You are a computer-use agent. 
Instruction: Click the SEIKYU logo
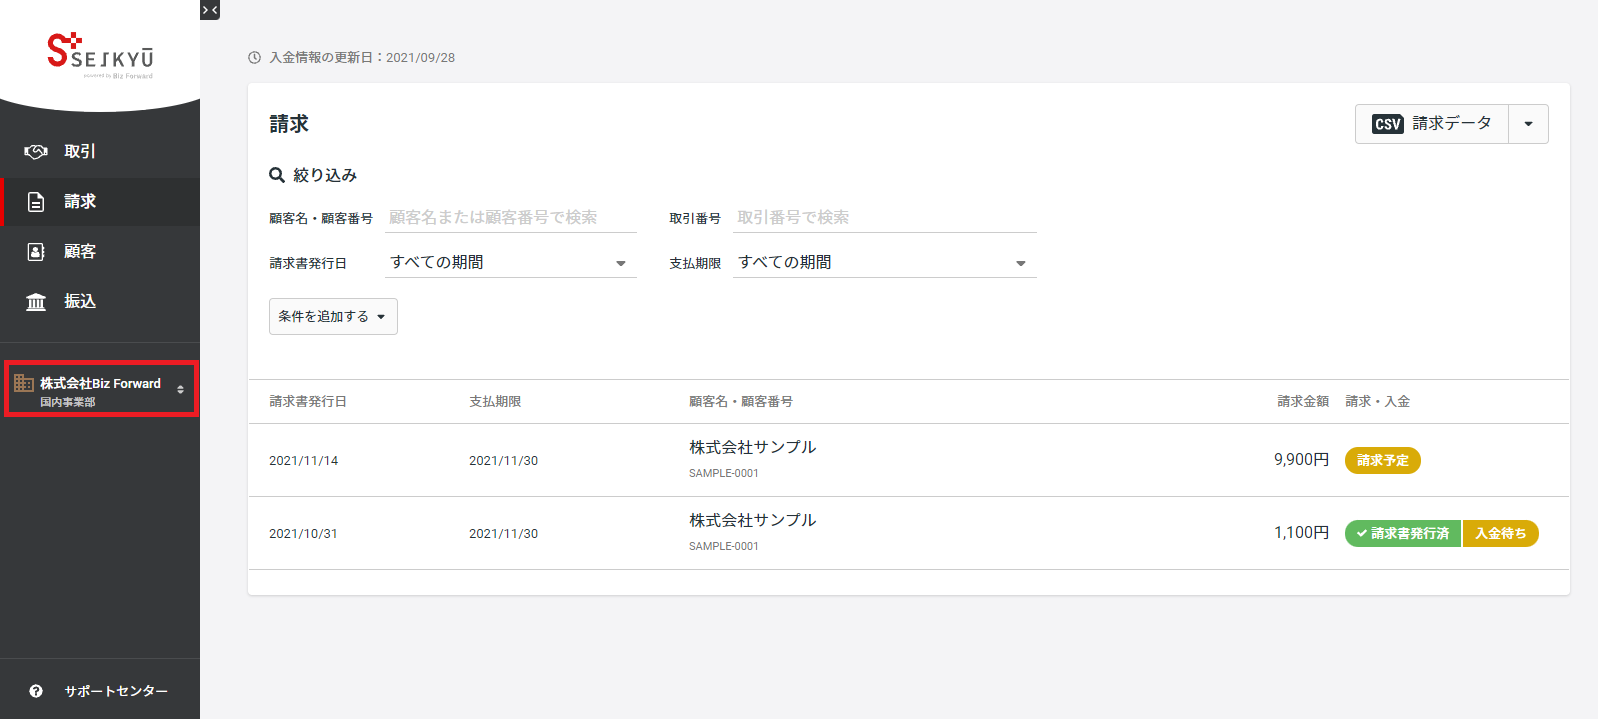100,55
